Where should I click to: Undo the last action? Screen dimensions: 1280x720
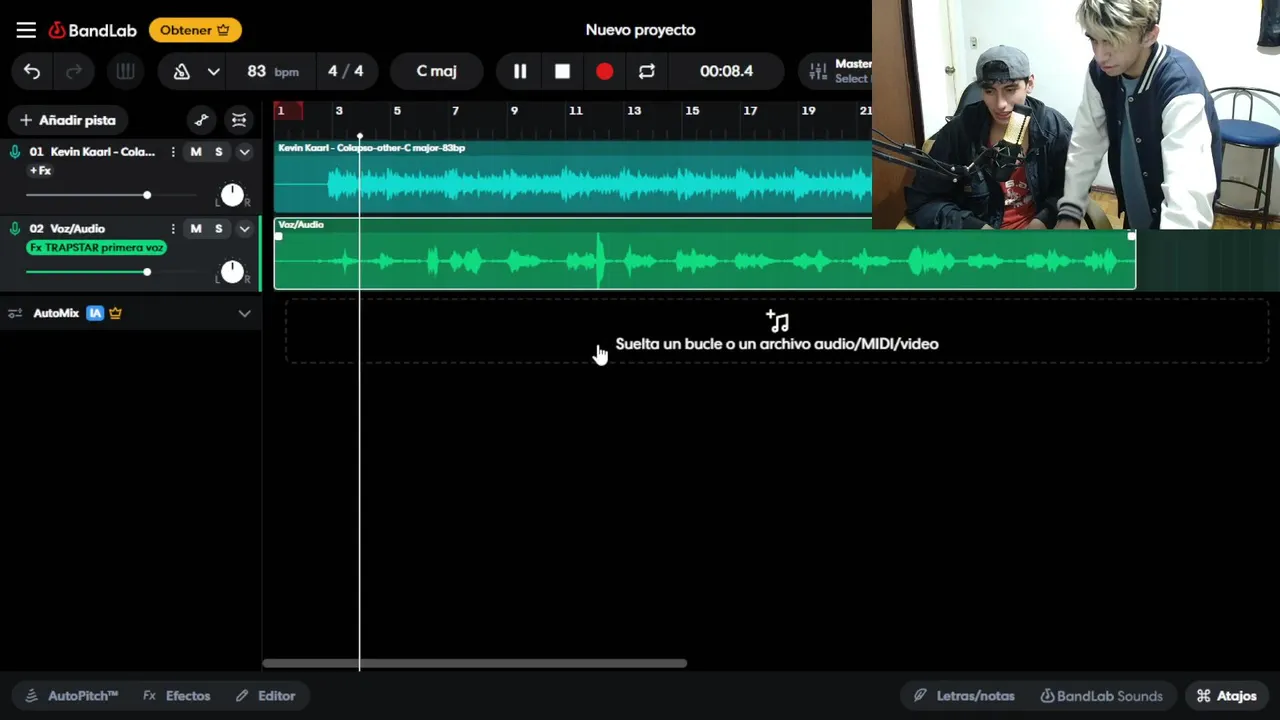coord(32,71)
